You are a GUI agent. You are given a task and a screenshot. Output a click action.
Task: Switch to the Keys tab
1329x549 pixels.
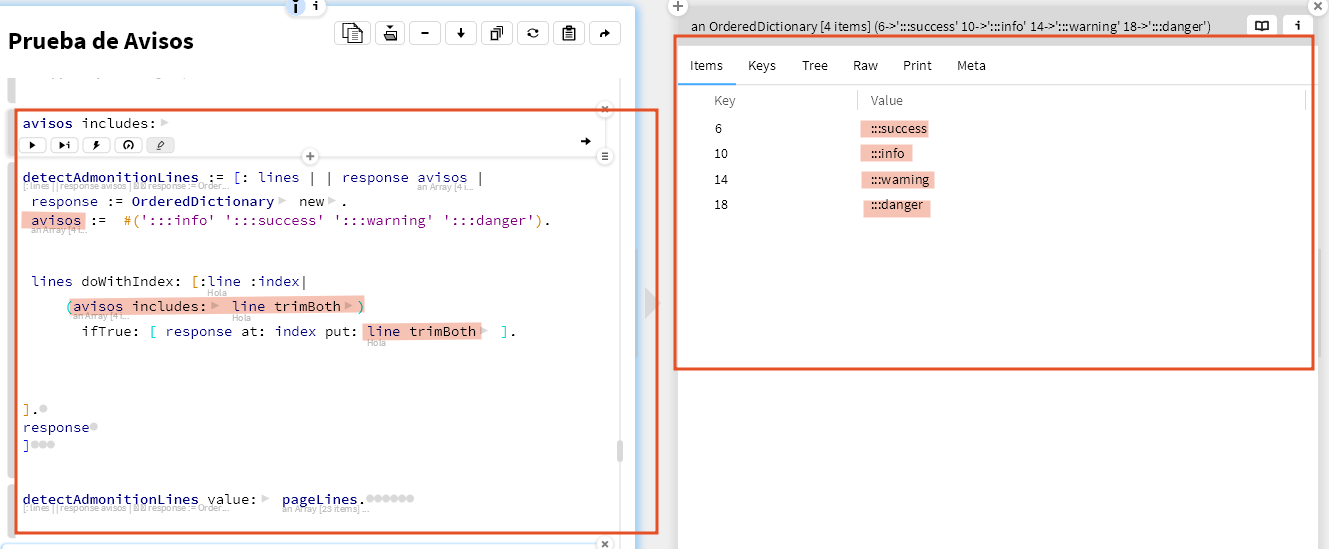coord(762,65)
